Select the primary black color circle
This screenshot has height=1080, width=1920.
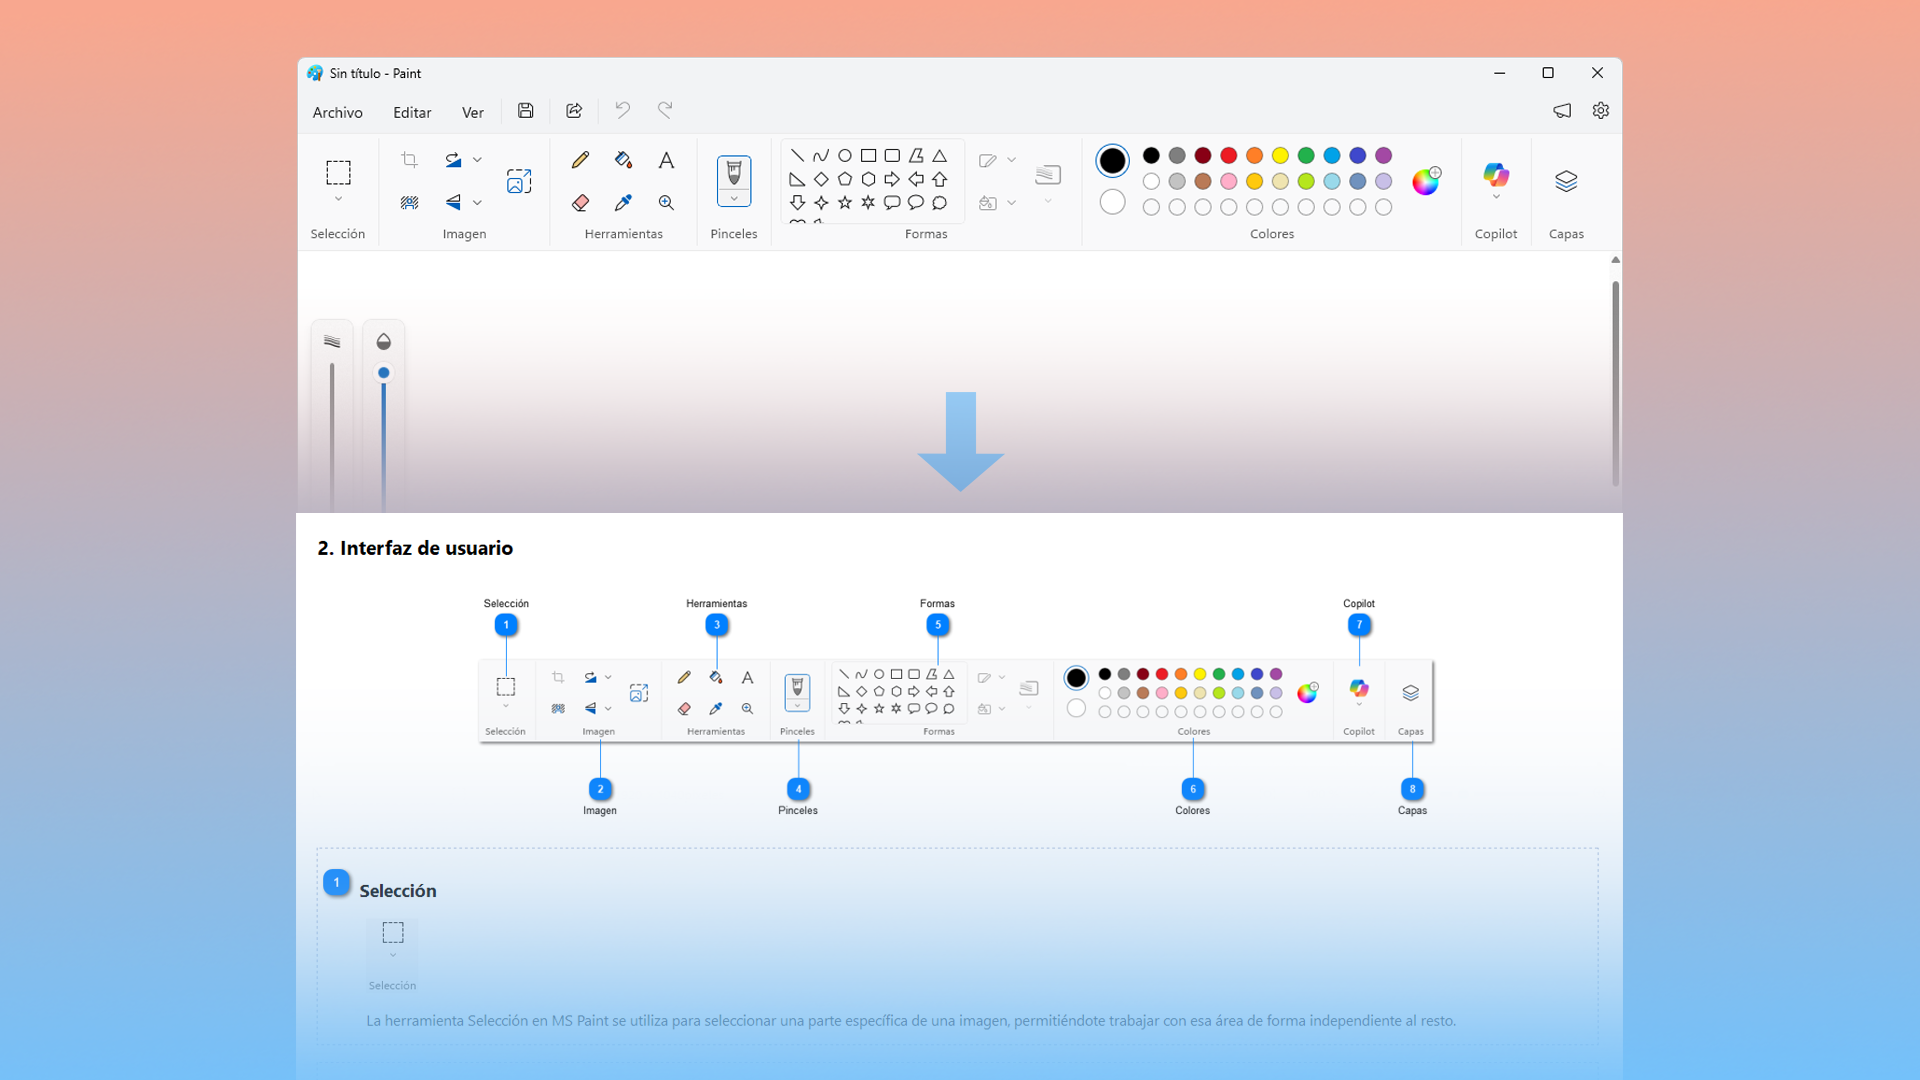click(x=1112, y=161)
